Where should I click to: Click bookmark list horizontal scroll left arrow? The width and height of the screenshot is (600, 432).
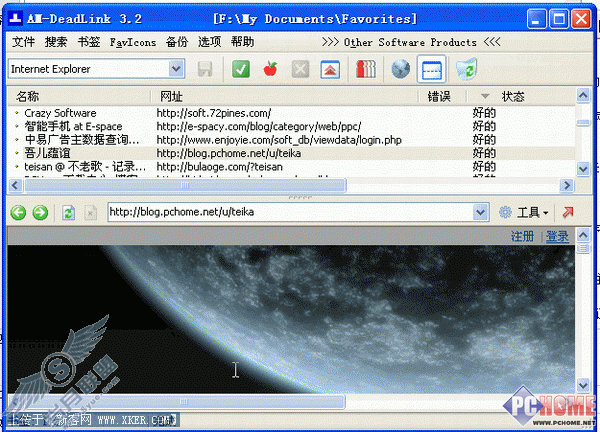tap(15, 186)
